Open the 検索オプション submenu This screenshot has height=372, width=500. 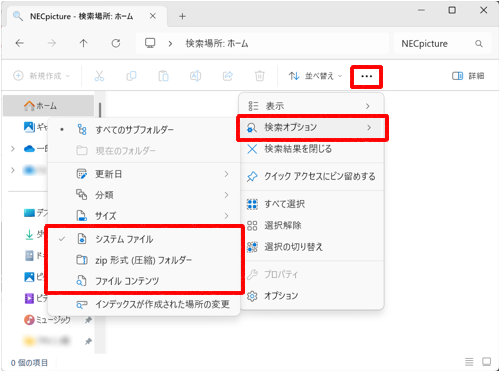(311, 127)
